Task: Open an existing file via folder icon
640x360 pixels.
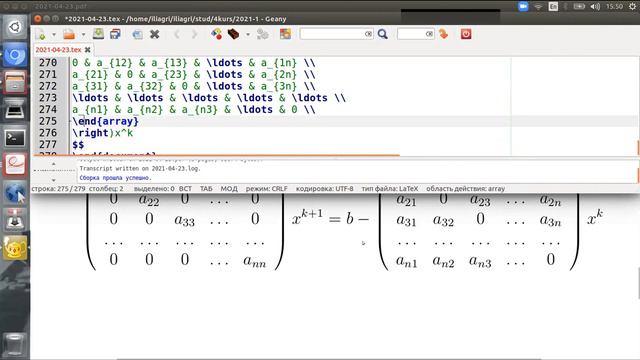Action: click(x=69, y=34)
